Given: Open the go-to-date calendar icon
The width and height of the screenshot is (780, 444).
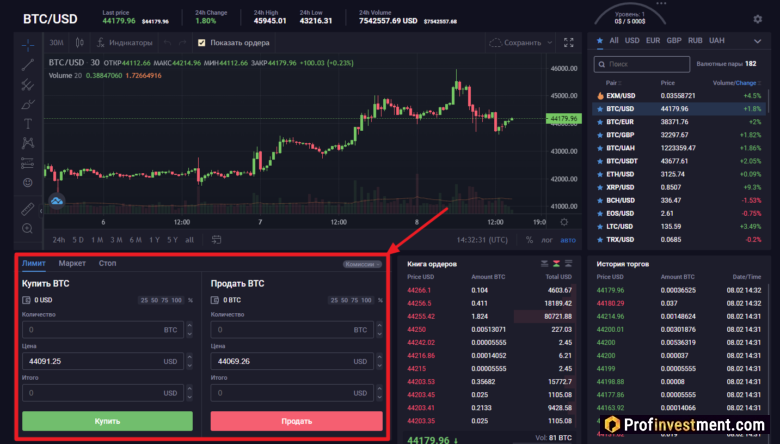Looking at the screenshot, I should click(x=216, y=240).
